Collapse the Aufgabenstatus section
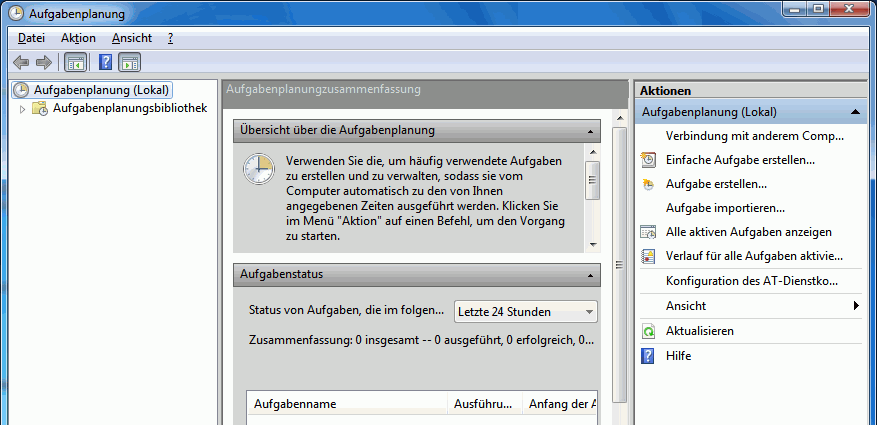The width and height of the screenshot is (877, 425). coord(591,274)
